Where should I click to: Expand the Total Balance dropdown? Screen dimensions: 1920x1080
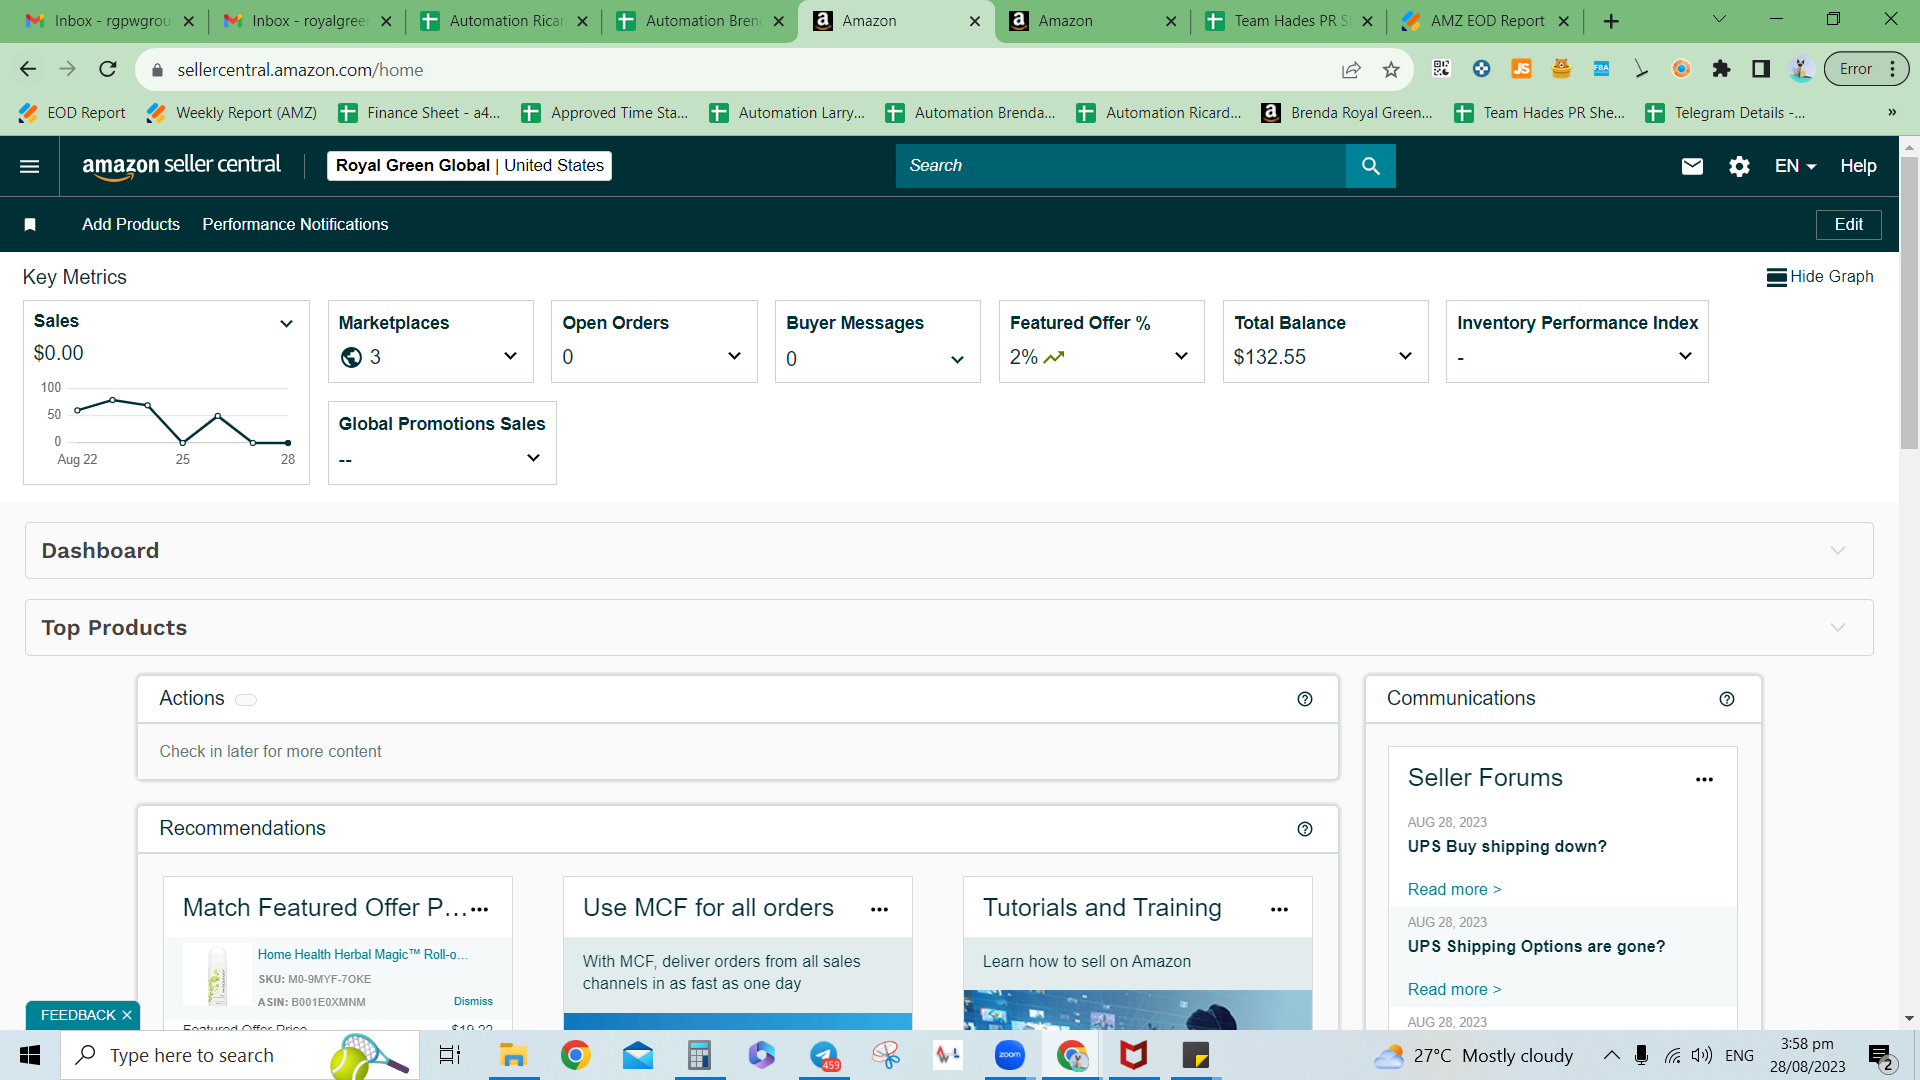[1405, 356]
